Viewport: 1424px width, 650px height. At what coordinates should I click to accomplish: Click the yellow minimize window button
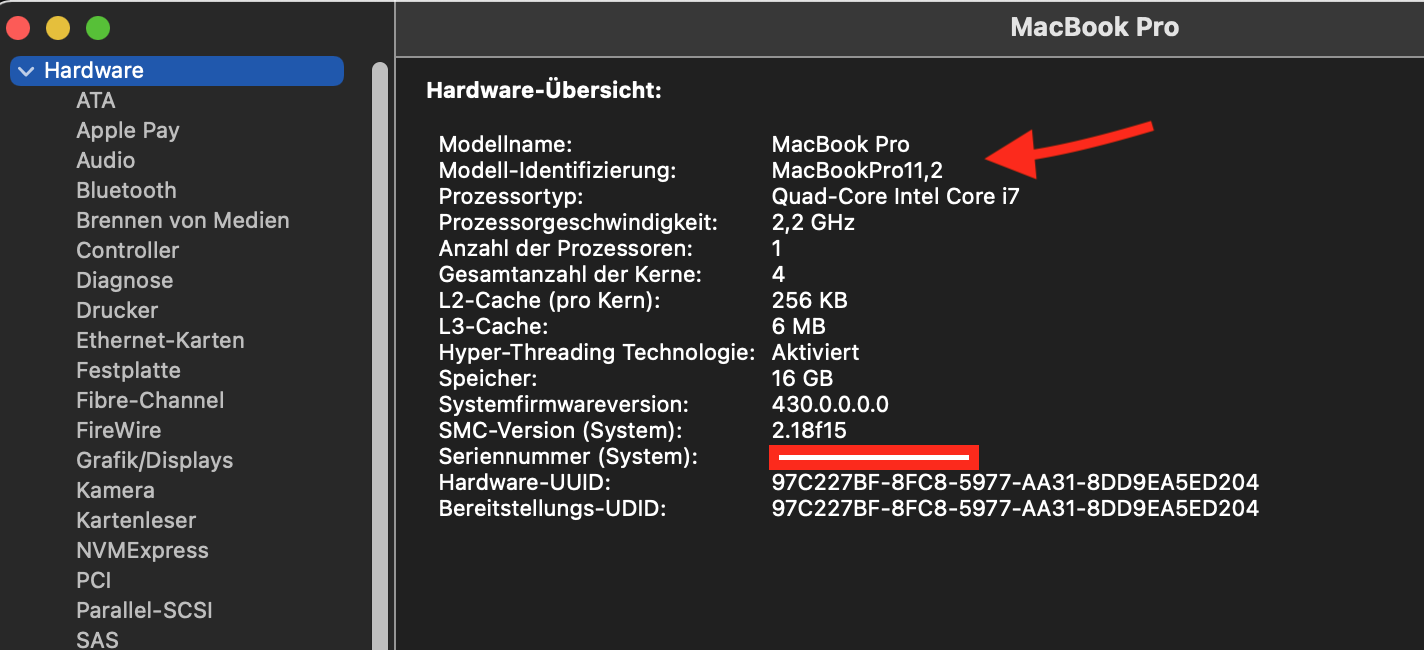click(58, 28)
